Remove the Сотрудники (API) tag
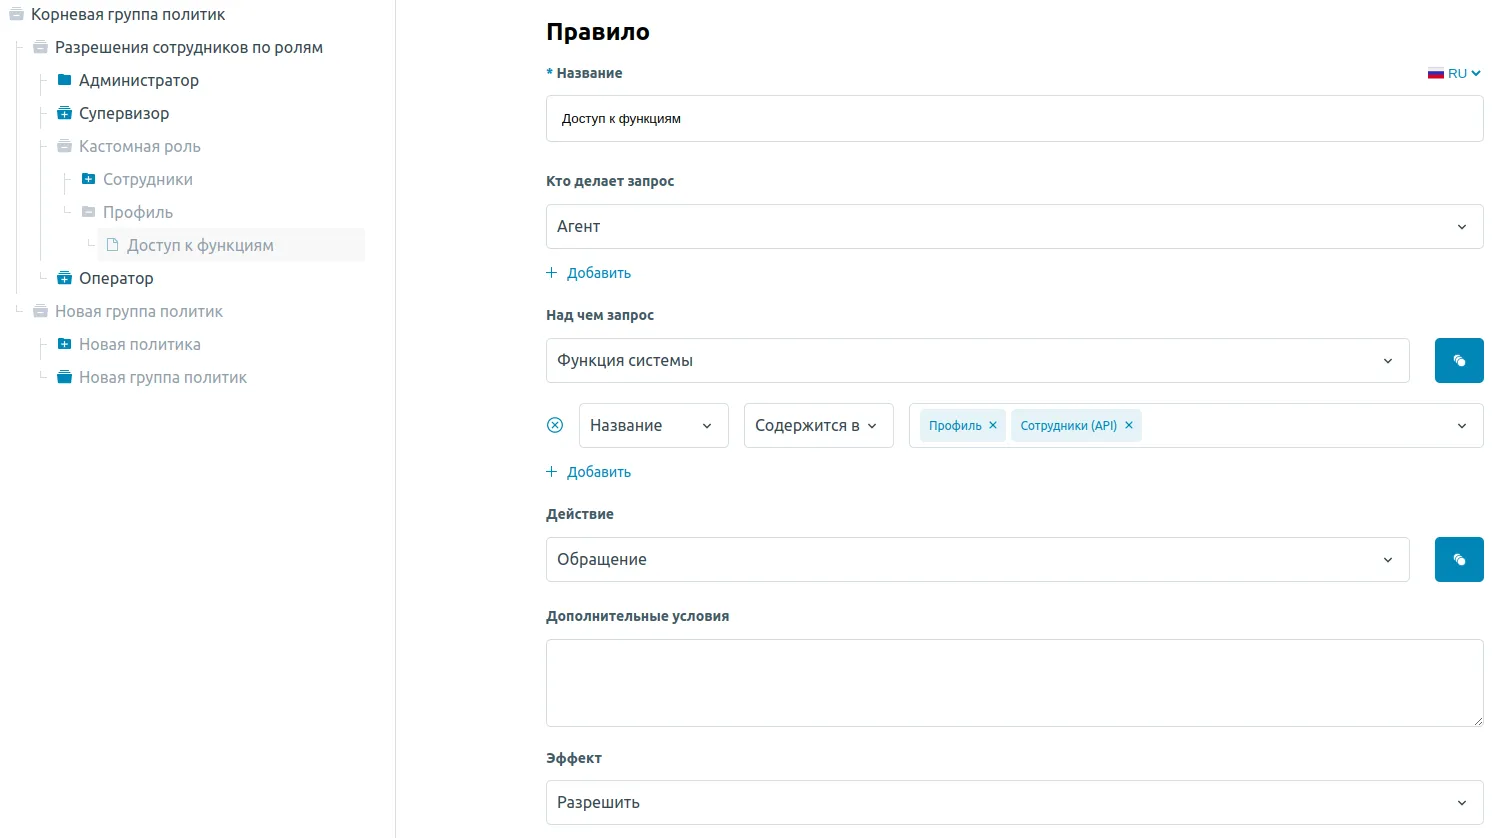 [x=1129, y=425]
